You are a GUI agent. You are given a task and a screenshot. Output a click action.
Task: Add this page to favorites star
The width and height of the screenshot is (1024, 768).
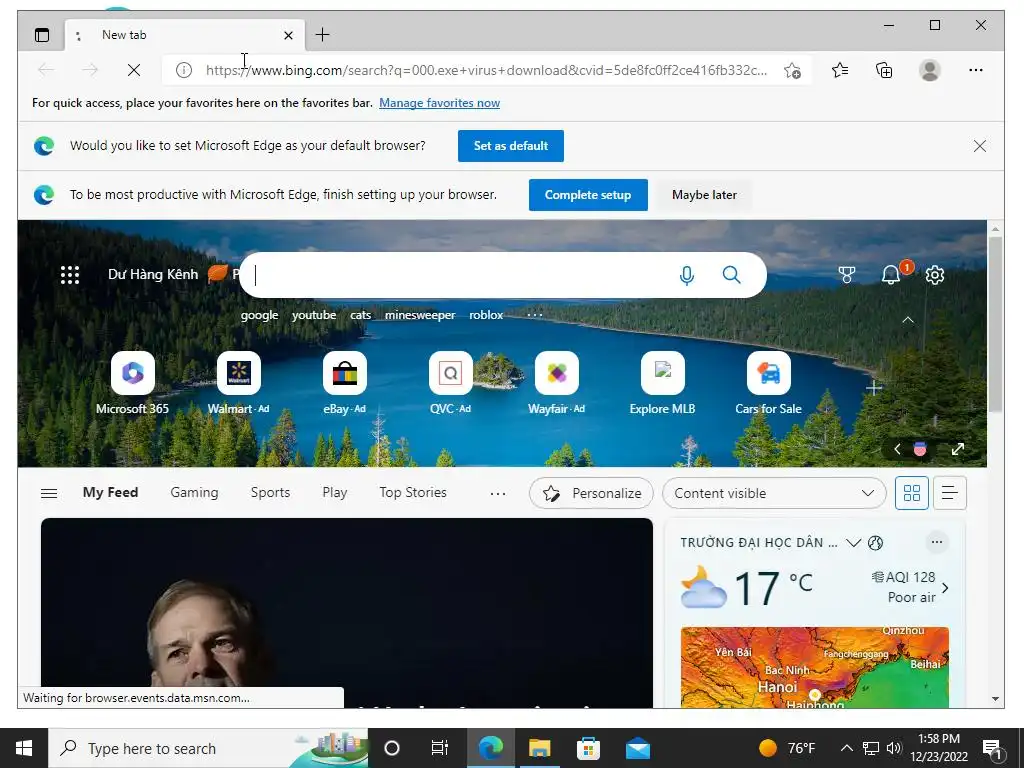[792, 71]
